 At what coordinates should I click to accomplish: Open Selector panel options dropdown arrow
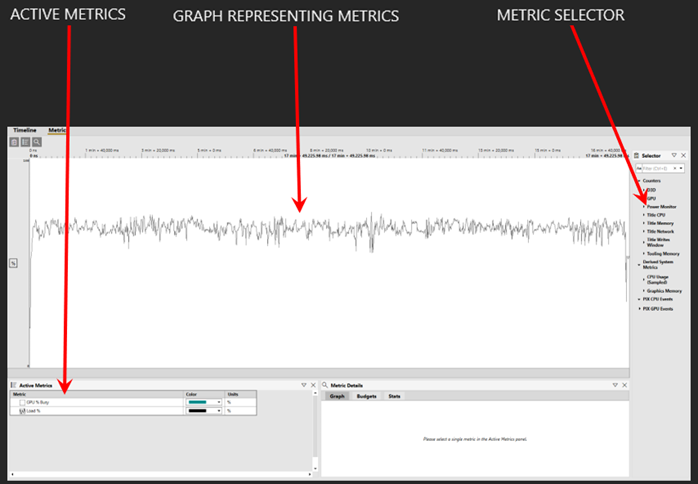tap(674, 155)
